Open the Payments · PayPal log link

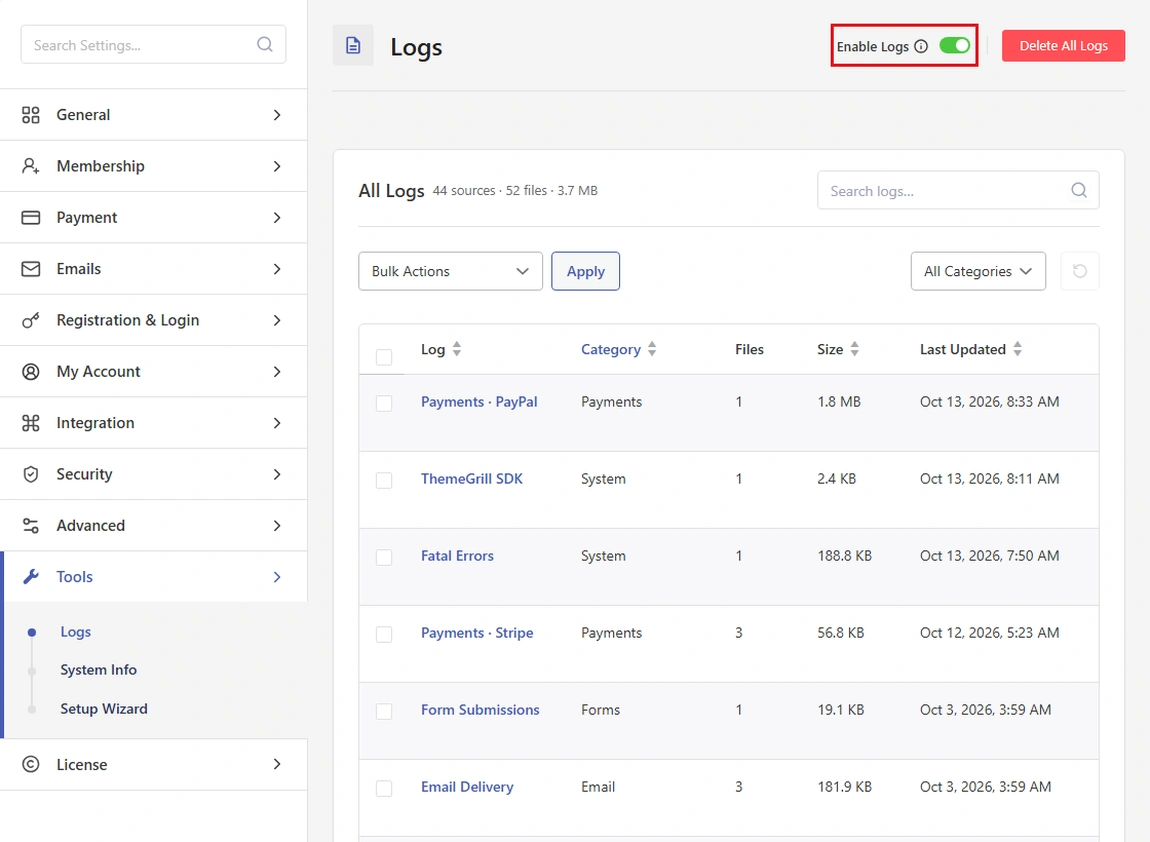click(x=479, y=402)
